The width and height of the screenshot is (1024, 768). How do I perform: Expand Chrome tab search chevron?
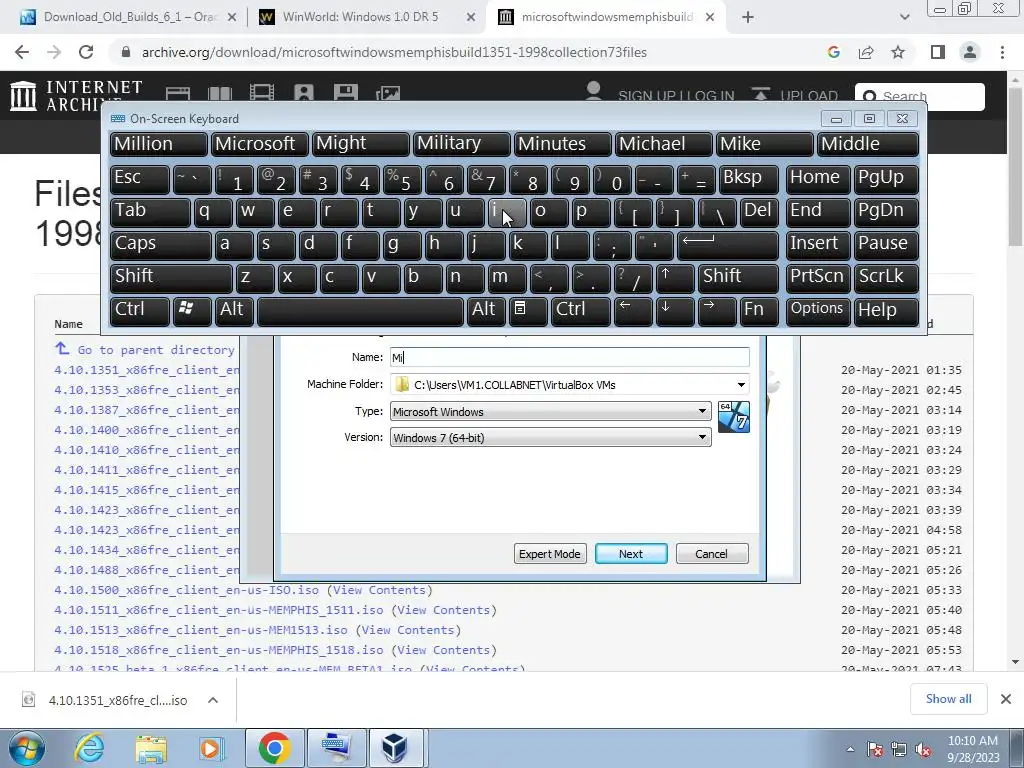(x=904, y=17)
